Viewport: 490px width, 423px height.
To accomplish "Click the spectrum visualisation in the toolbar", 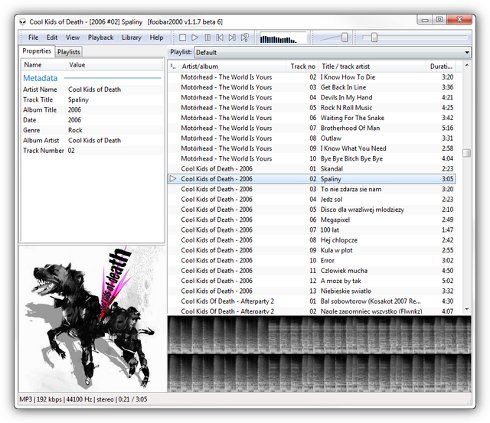I will coord(283,38).
